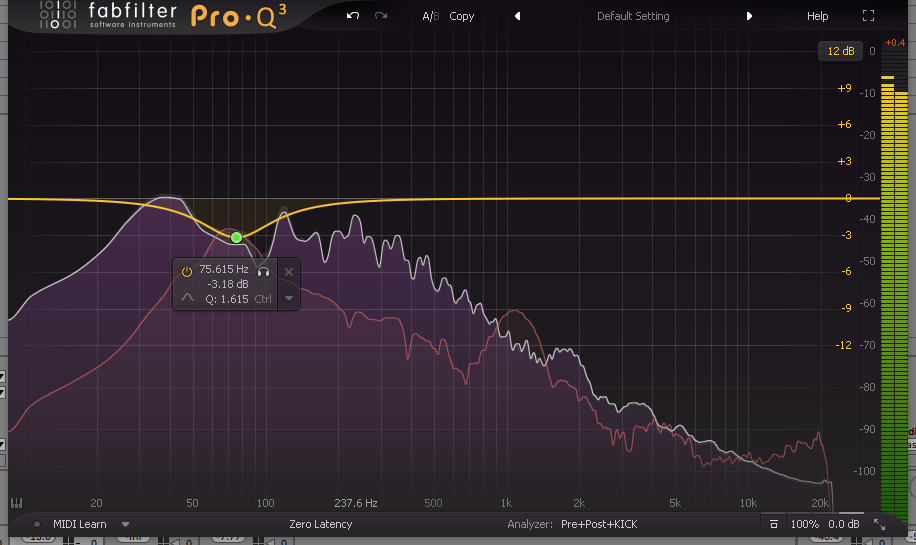The width and height of the screenshot is (916, 545).
Task: Adjust the 100% gain scale value
Action: pos(804,524)
